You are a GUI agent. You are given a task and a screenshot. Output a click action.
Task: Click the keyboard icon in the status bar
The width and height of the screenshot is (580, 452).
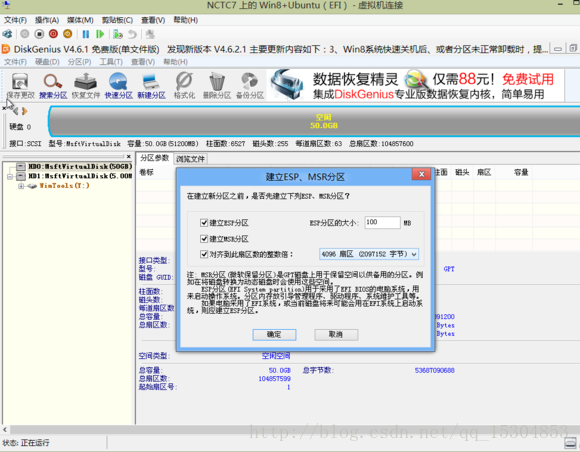pyautogui.click(x=570, y=442)
